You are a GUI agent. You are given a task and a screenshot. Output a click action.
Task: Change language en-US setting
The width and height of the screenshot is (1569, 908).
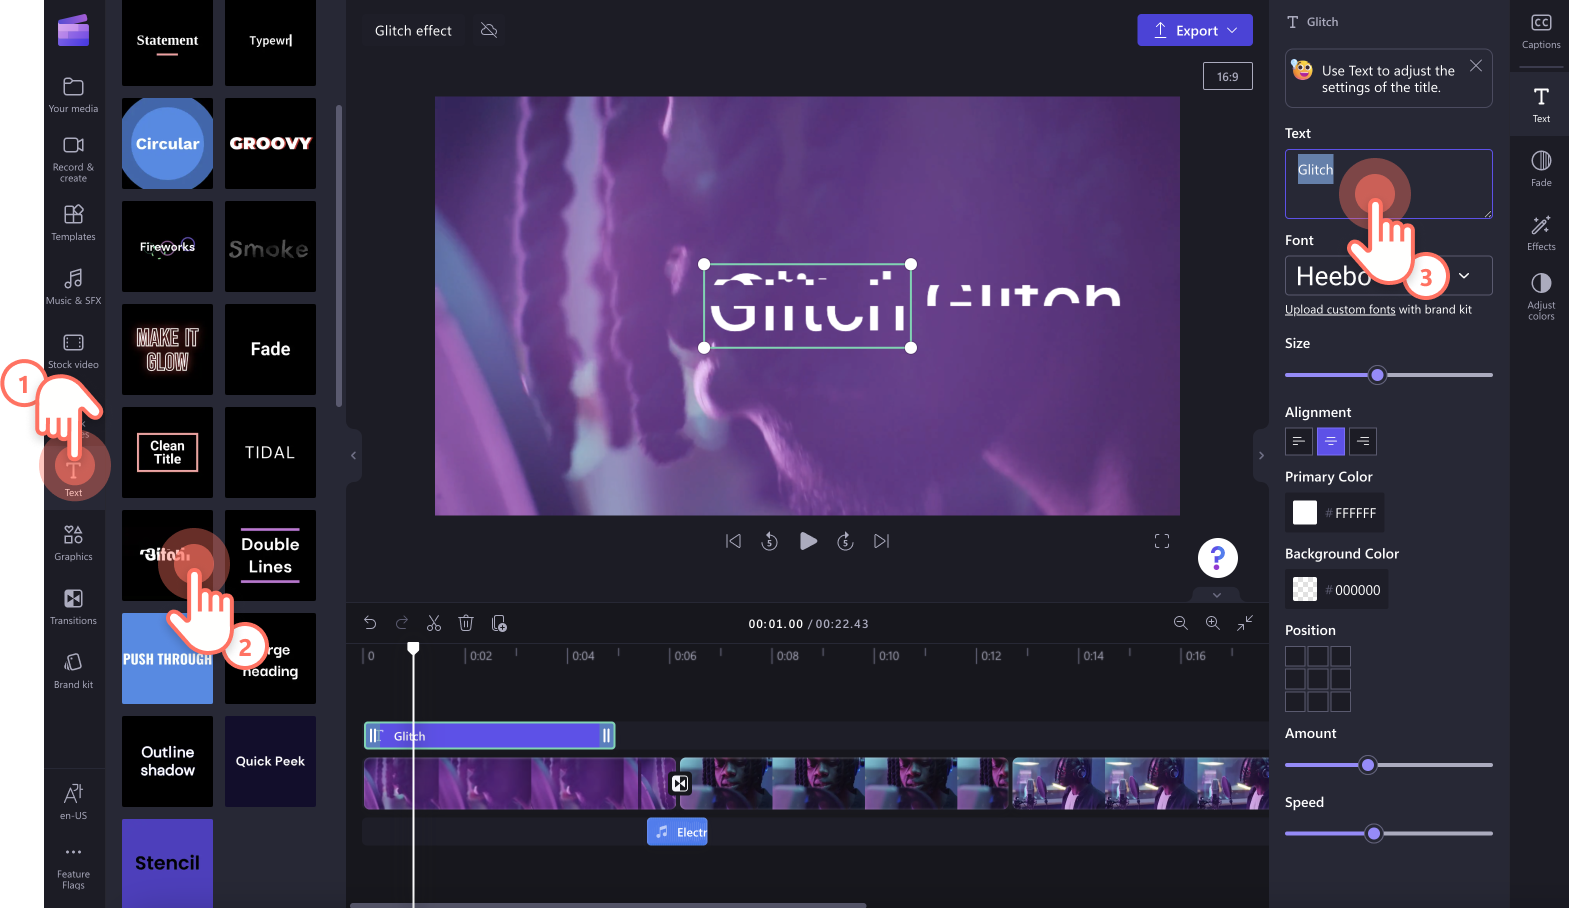[73, 801]
